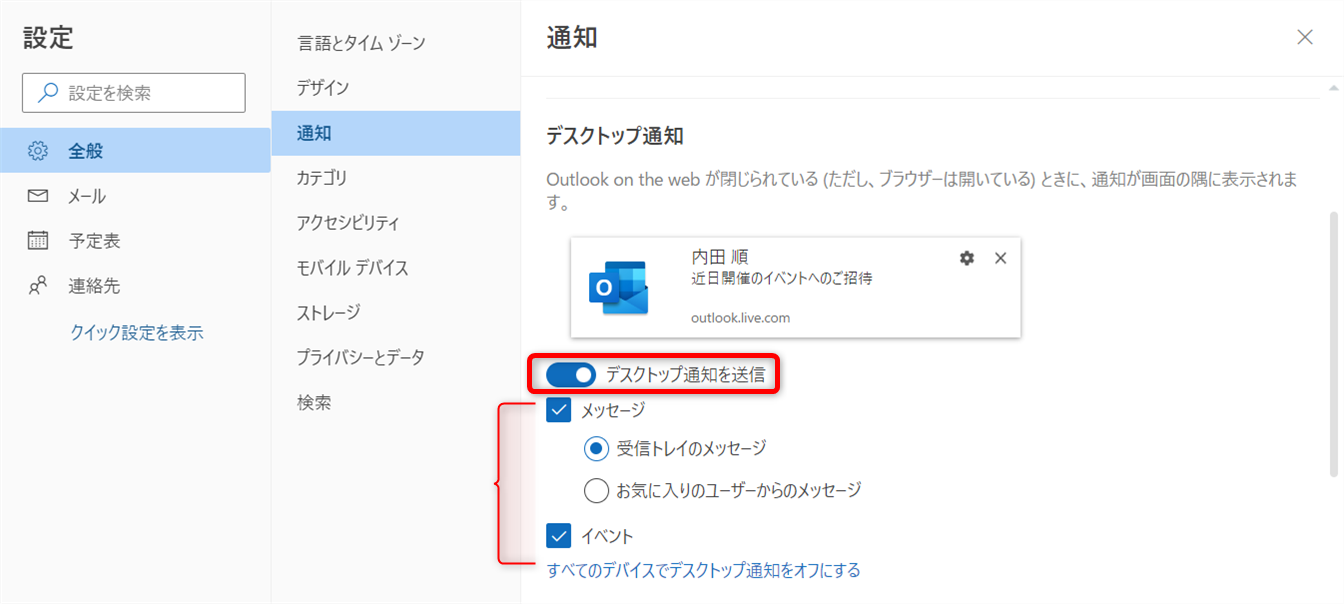Viewport: 1344px width, 604px height.
Task: Open 言語とタイム ゾーン settings
Action: coord(361,43)
